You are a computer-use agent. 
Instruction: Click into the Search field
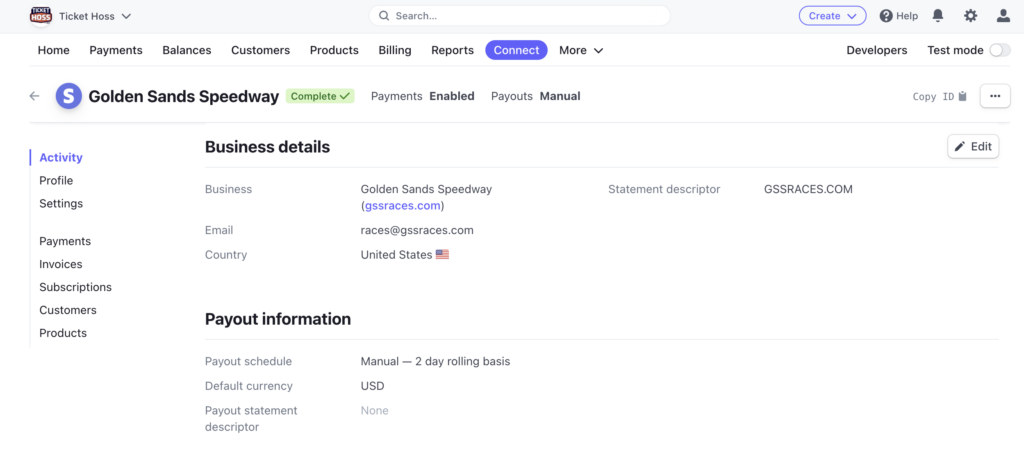point(520,16)
